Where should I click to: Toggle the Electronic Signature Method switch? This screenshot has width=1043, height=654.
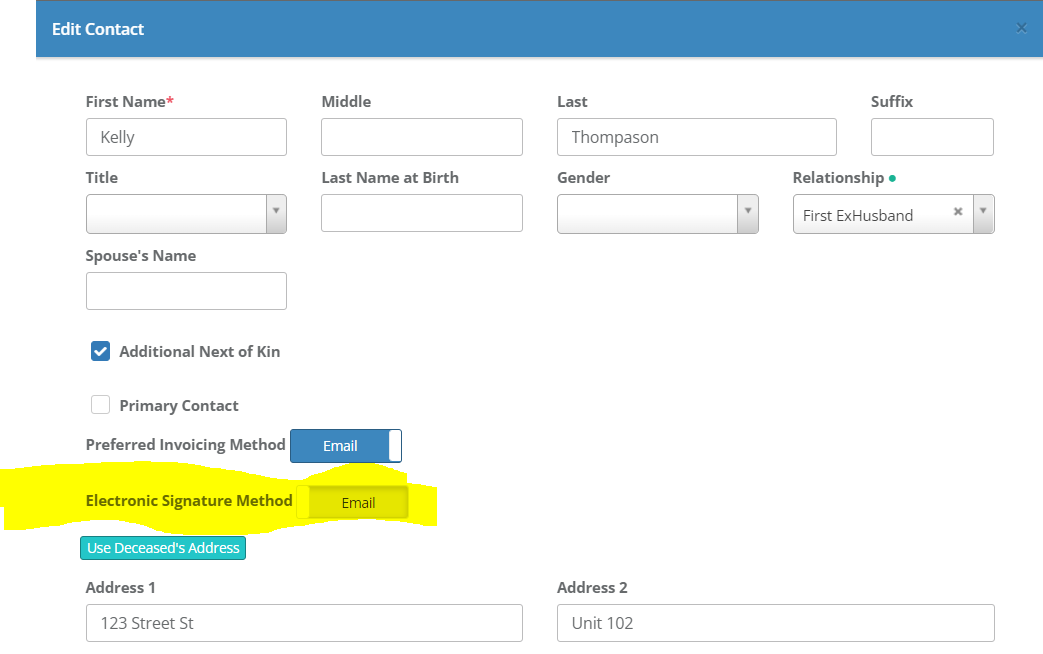358,502
